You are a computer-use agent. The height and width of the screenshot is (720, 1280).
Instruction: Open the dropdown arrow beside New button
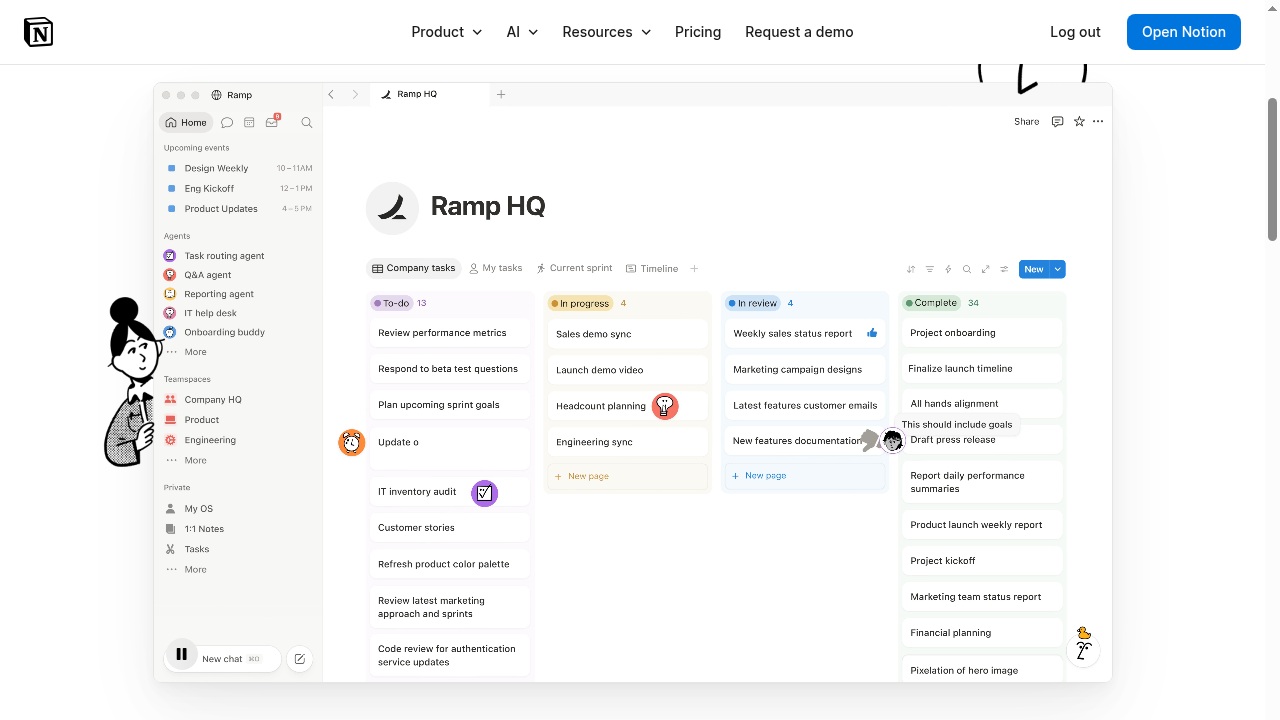pos(1058,269)
